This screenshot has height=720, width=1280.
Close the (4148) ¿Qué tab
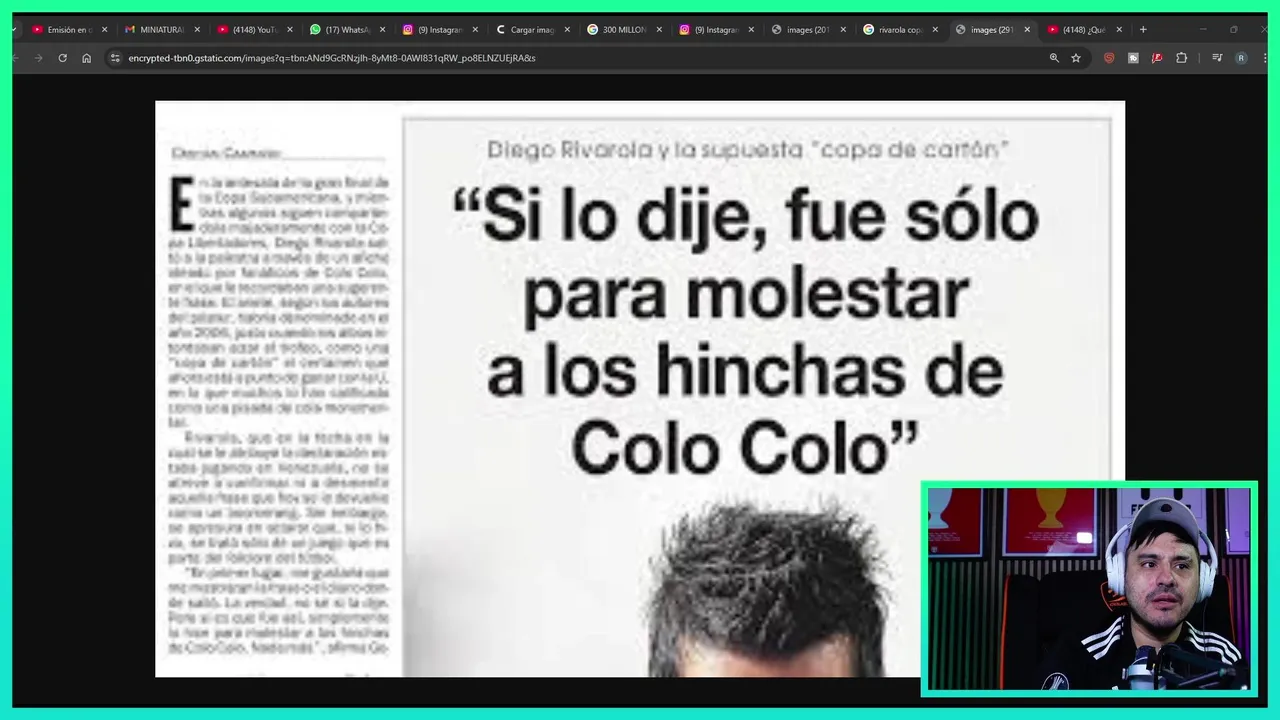[1119, 30]
